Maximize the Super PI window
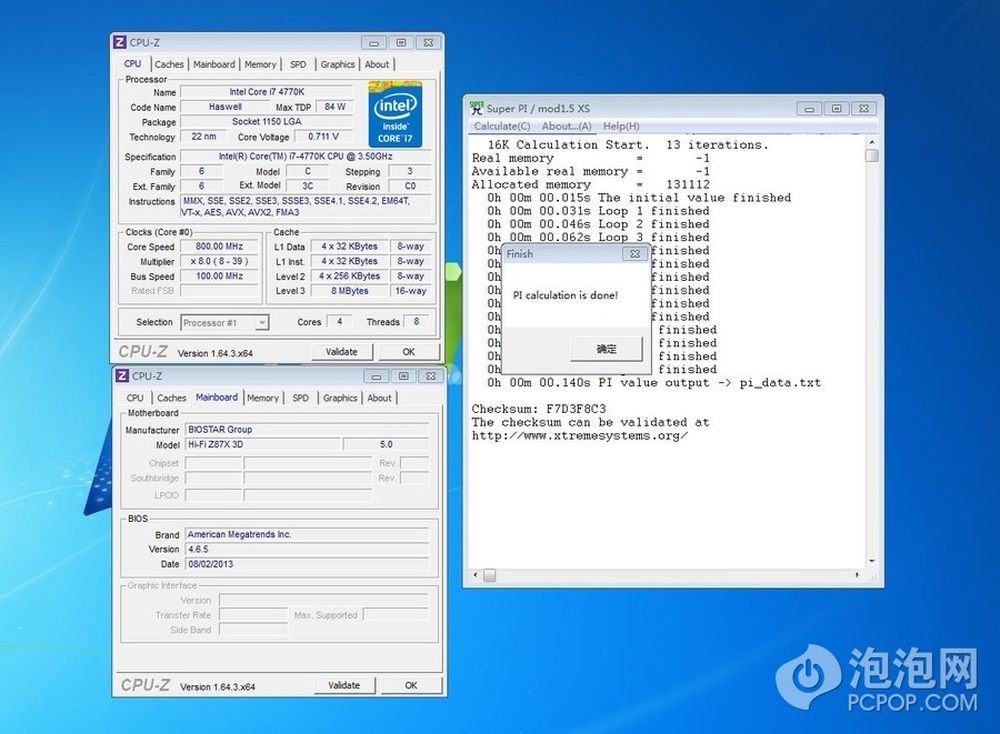This screenshot has height=734, width=1000. click(x=837, y=108)
